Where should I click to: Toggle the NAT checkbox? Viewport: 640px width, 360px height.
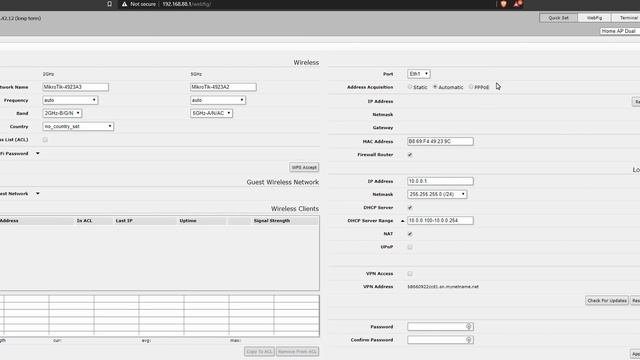point(410,234)
